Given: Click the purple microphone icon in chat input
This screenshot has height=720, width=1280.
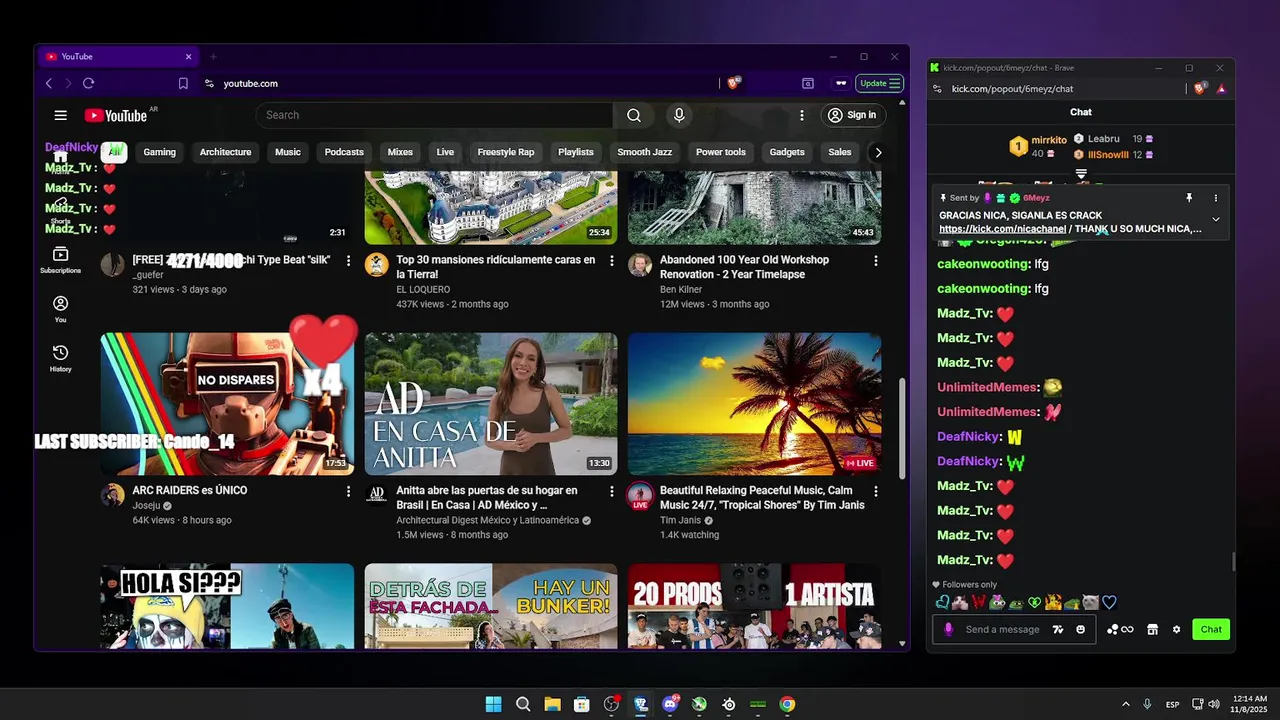Looking at the screenshot, I should [948, 629].
